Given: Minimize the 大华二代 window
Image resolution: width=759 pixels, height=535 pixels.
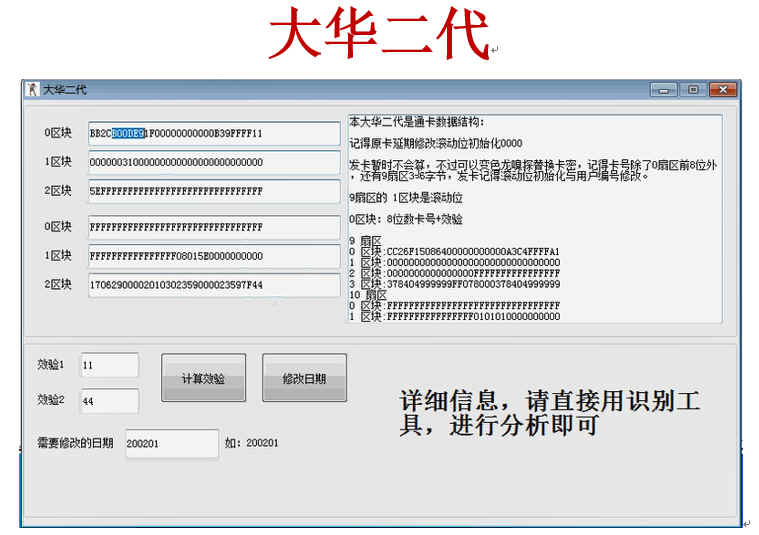Looking at the screenshot, I should pyautogui.click(x=663, y=90).
